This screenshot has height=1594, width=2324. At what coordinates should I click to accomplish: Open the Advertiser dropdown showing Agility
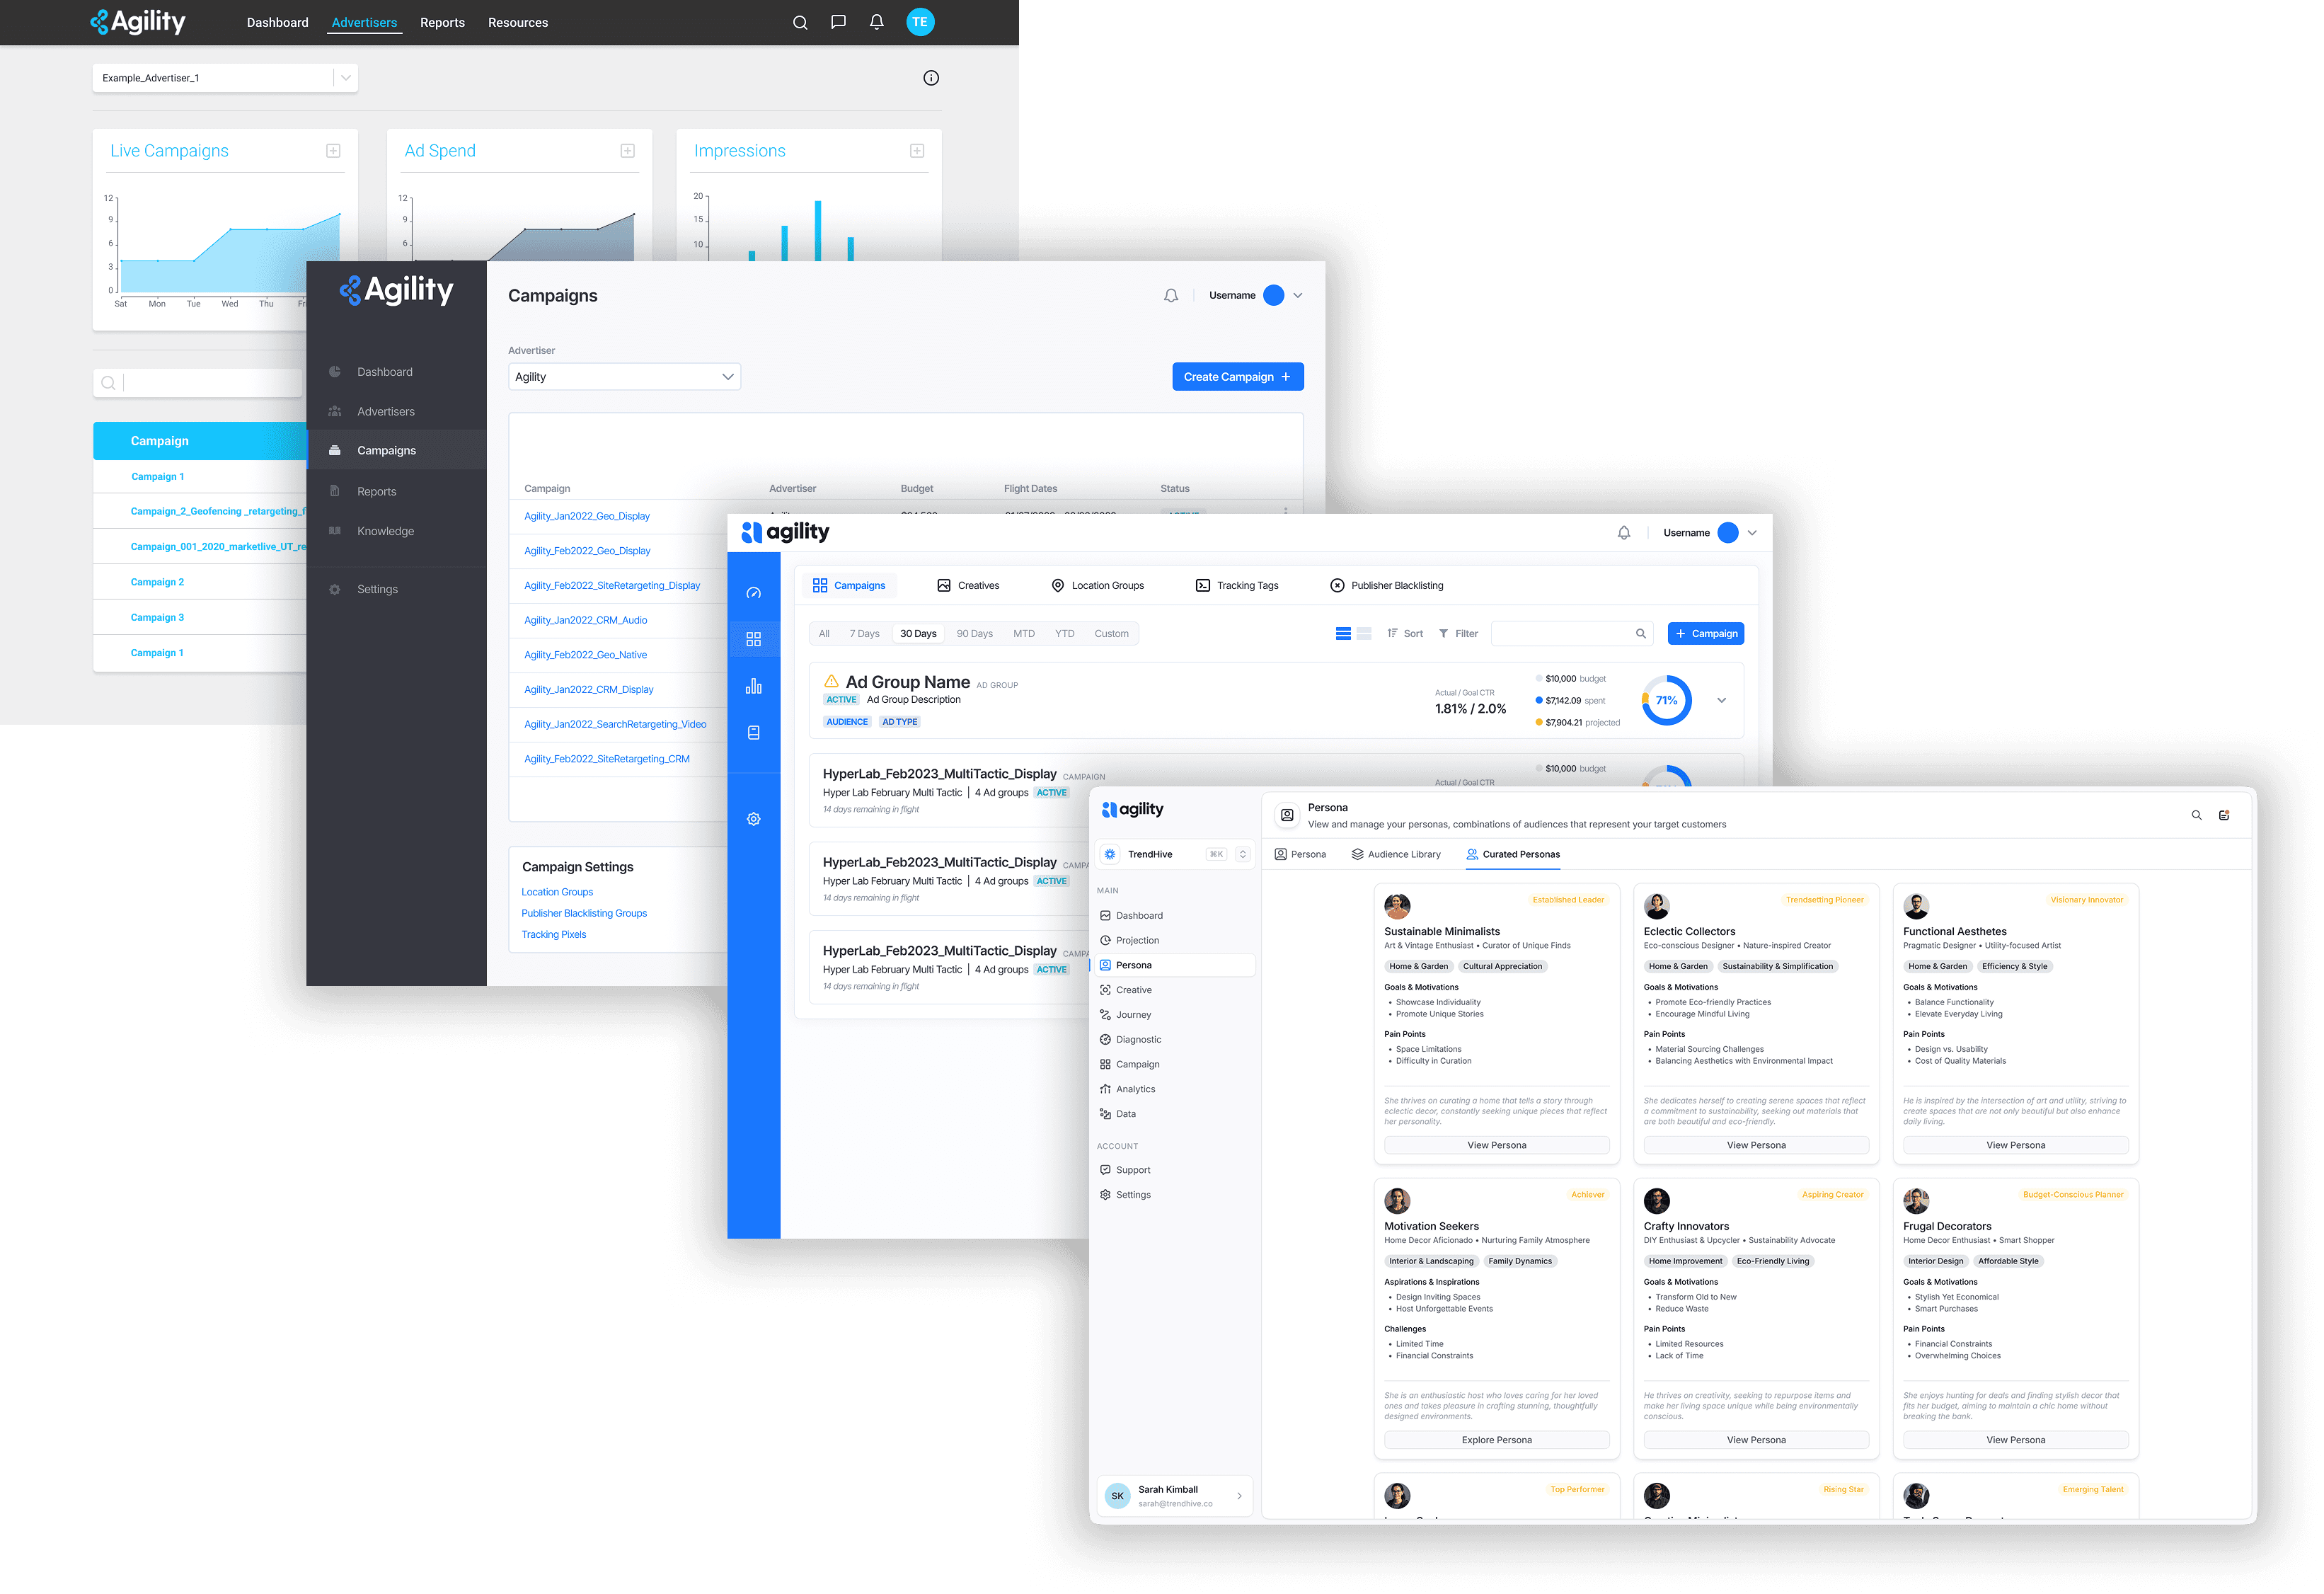[x=624, y=377]
